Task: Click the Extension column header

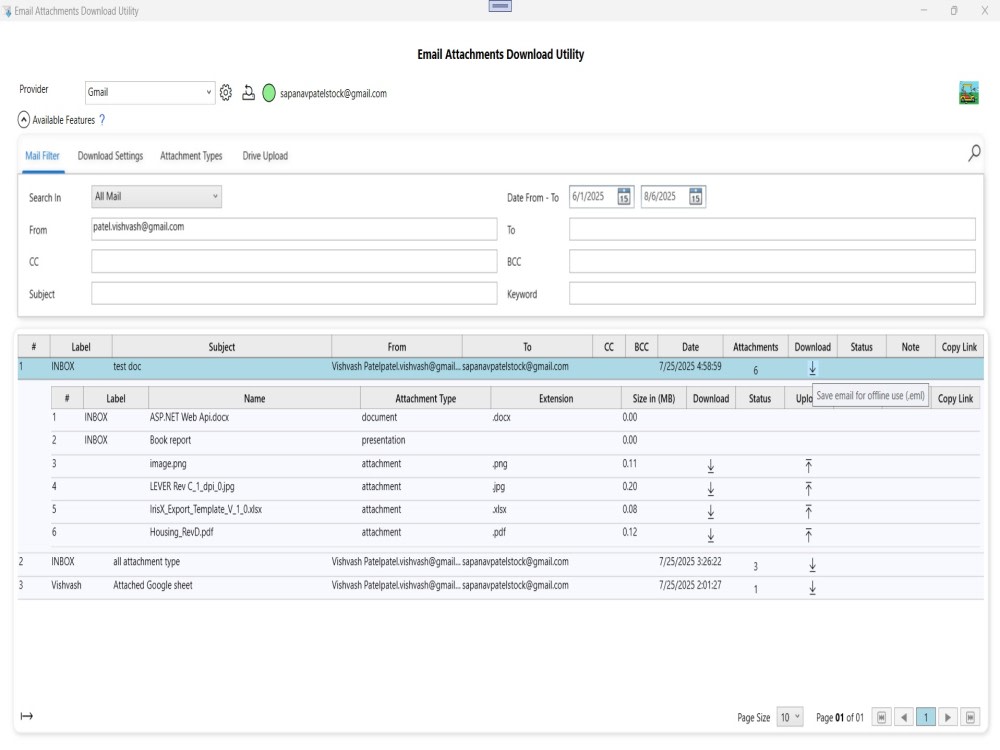Action: pyautogui.click(x=556, y=399)
